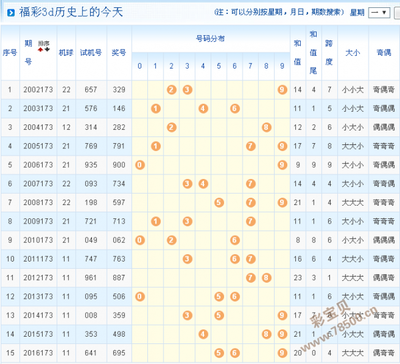This screenshot has width=400, height=364.
Task: Click orange ball 0 in row 2006173
Action: click(140, 165)
